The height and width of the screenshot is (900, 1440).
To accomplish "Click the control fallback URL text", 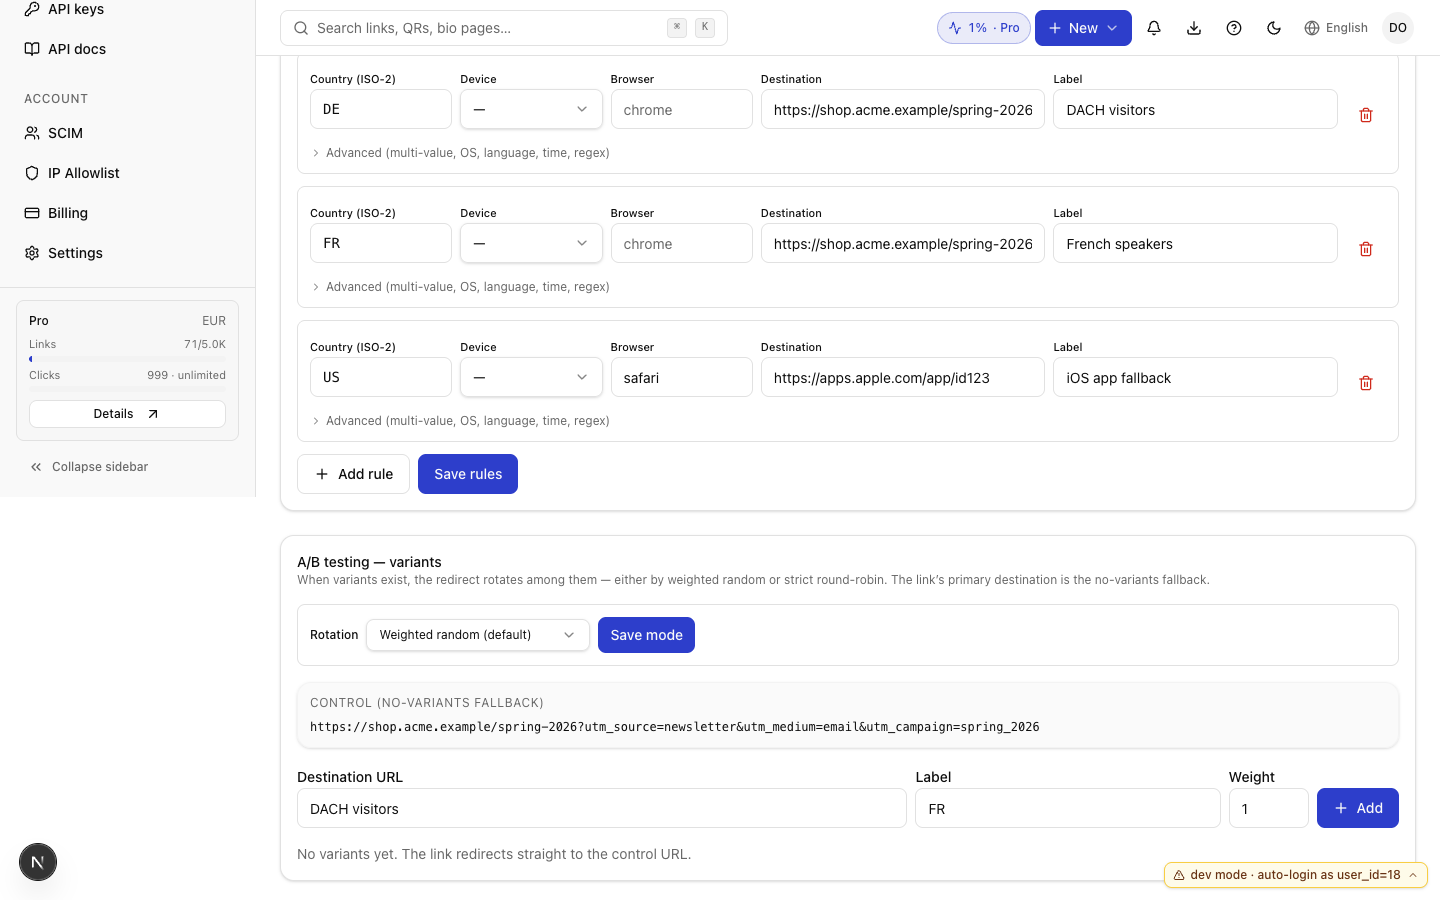I will (675, 727).
